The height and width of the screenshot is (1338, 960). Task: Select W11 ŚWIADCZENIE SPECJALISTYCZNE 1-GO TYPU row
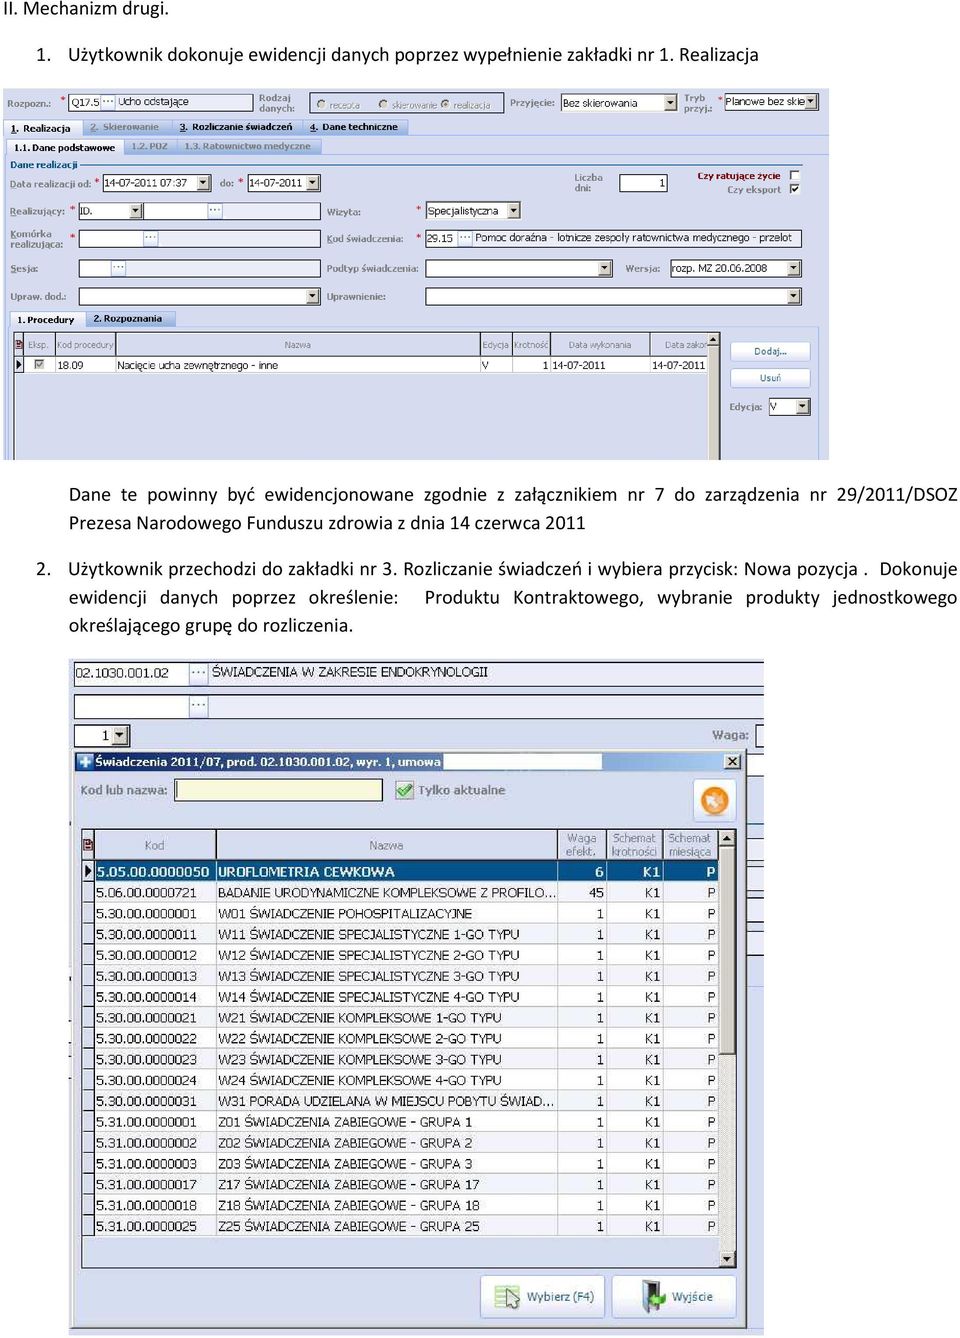click(x=400, y=935)
